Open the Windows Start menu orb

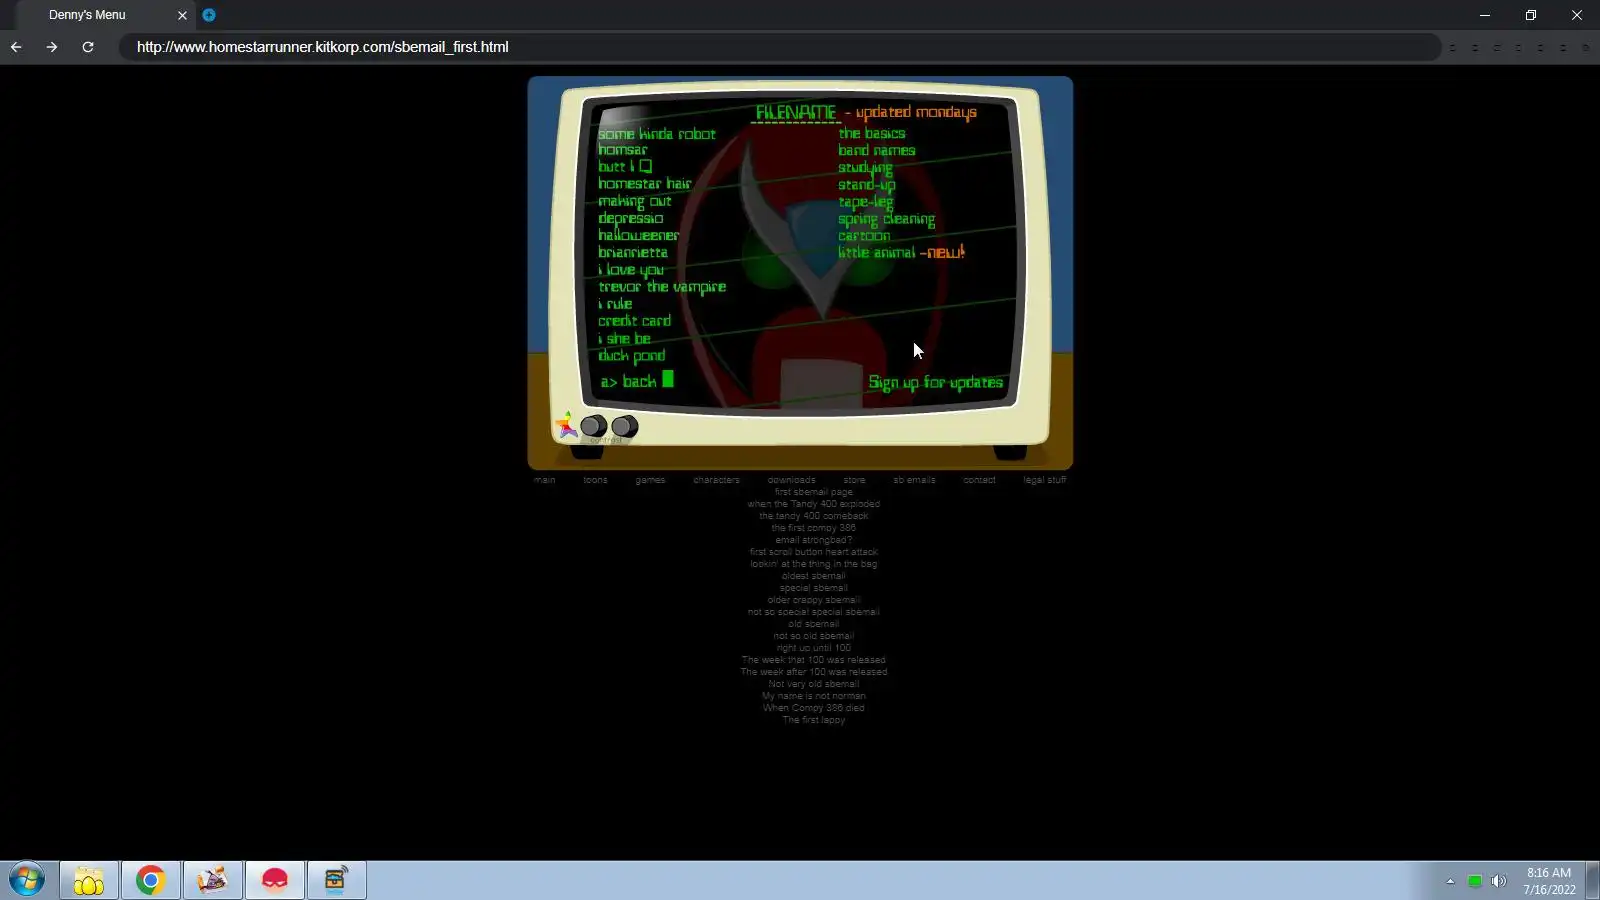pyautogui.click(x=27, y=880)
